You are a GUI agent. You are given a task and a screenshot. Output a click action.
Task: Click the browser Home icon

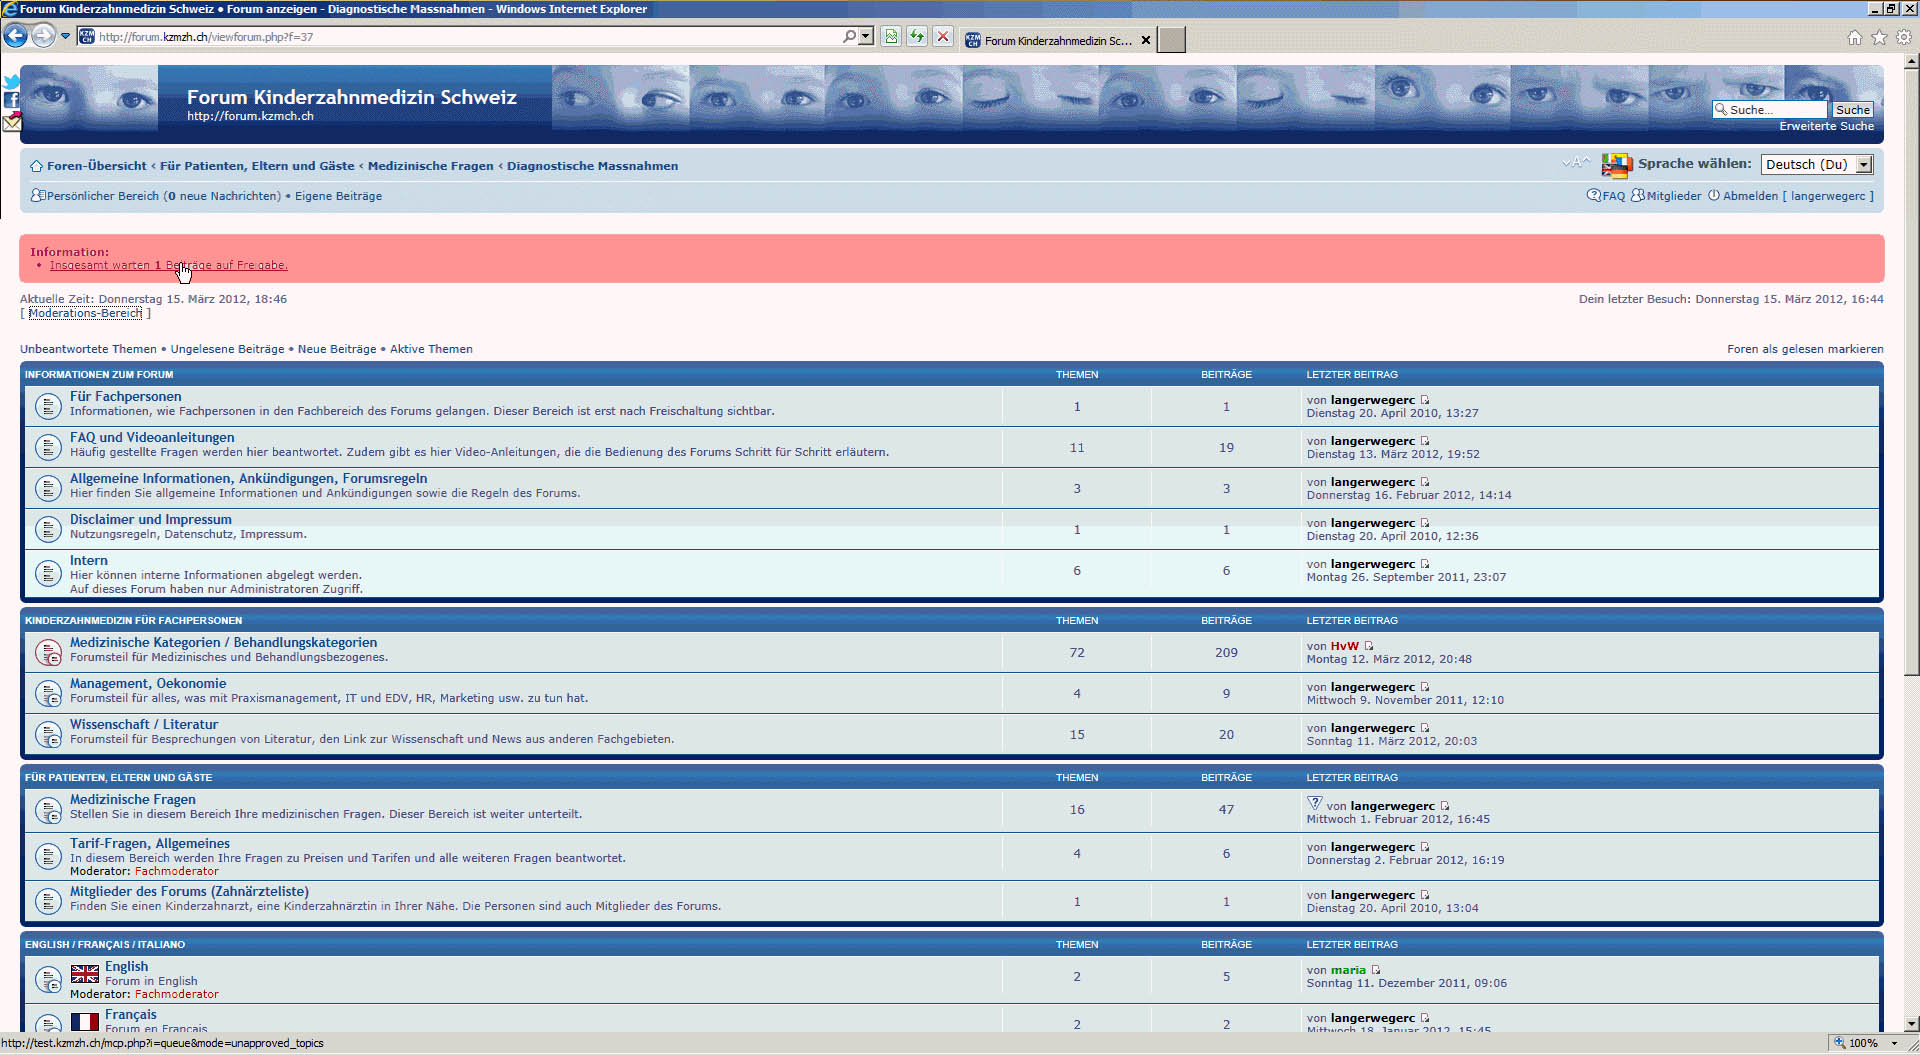tap(1854, 37)
